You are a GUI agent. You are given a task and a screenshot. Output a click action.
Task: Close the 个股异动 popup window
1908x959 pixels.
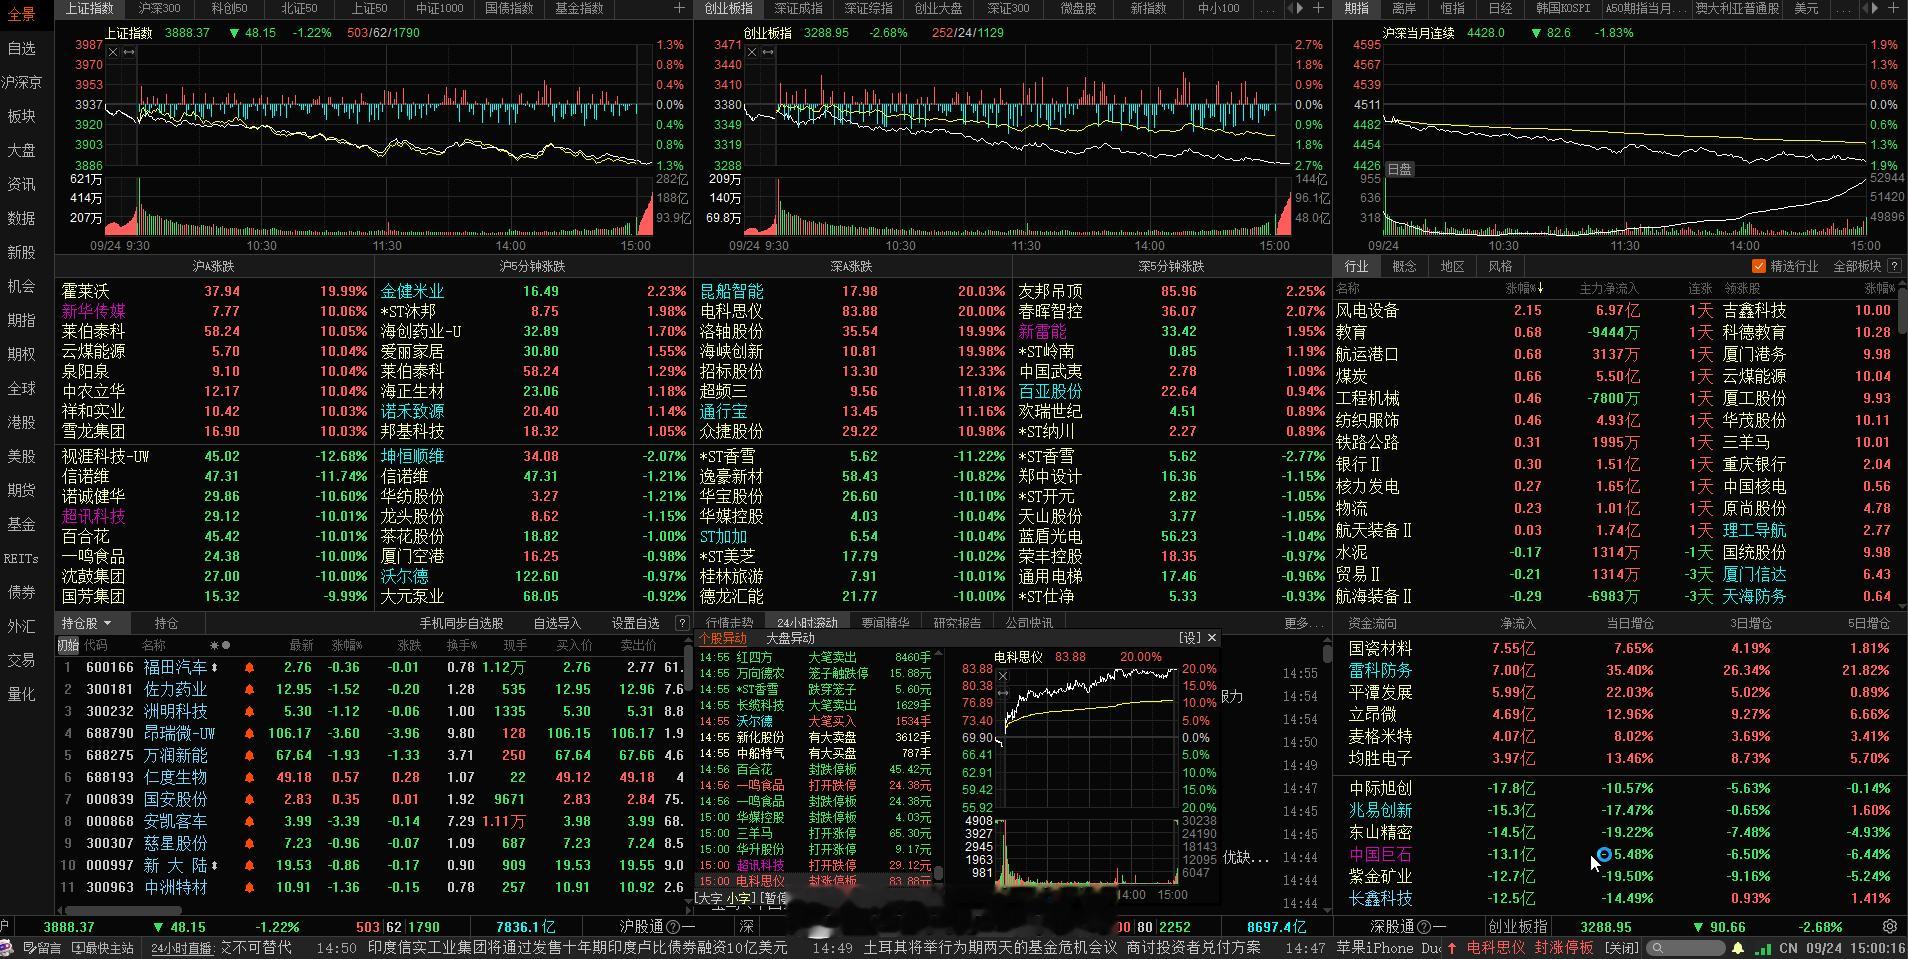pyautogui.click(x=1212, y=638)
